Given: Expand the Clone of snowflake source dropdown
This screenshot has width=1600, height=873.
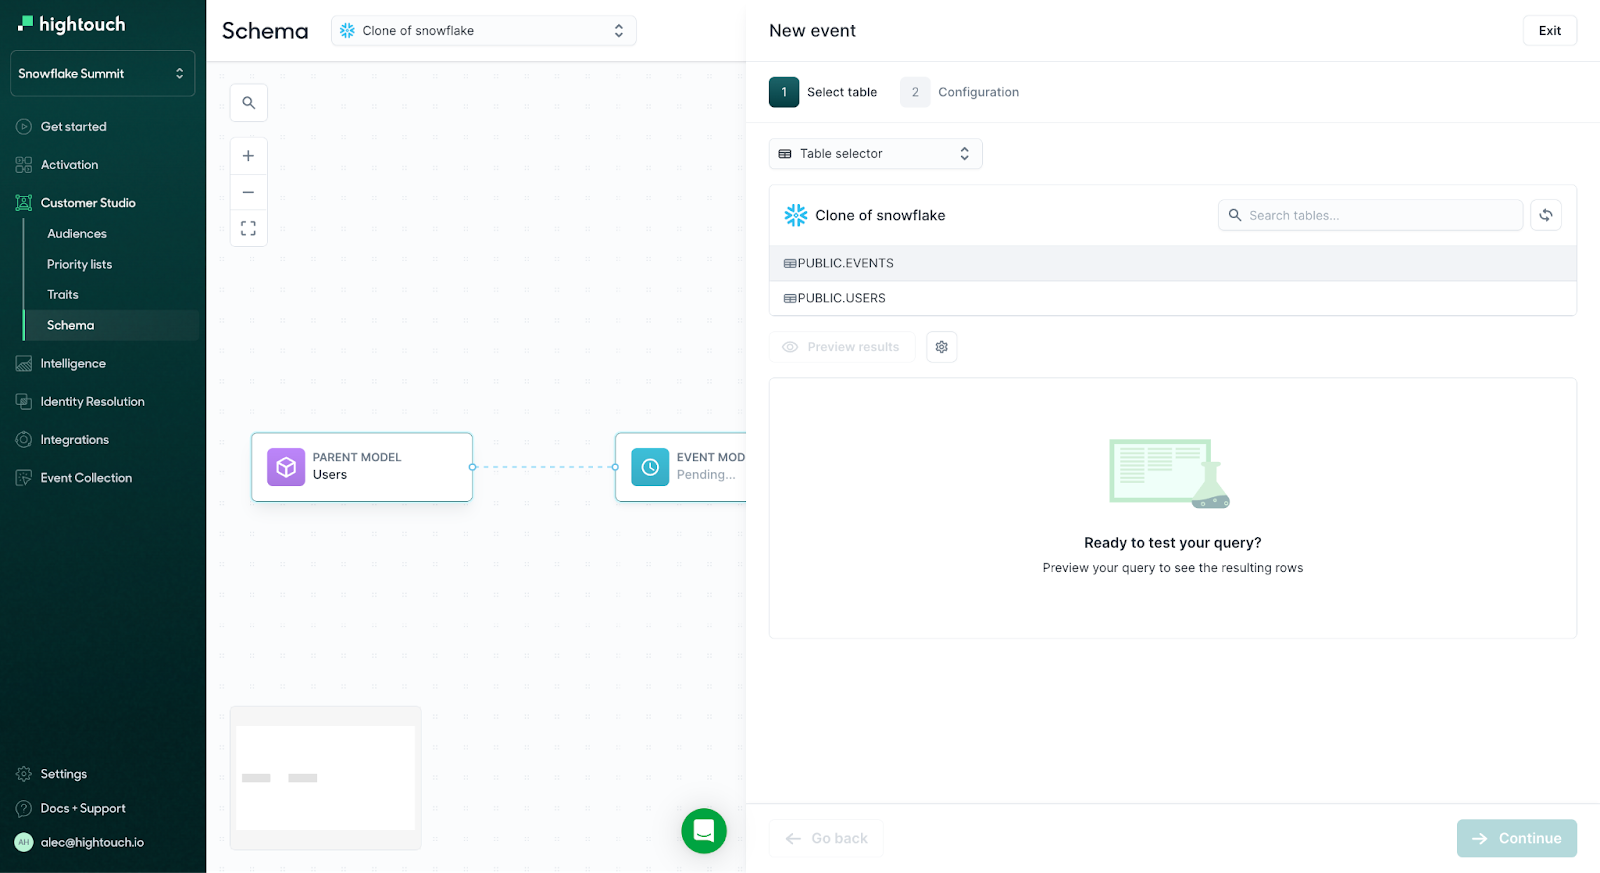Looking at the screenshot, I should pos(483,31).
